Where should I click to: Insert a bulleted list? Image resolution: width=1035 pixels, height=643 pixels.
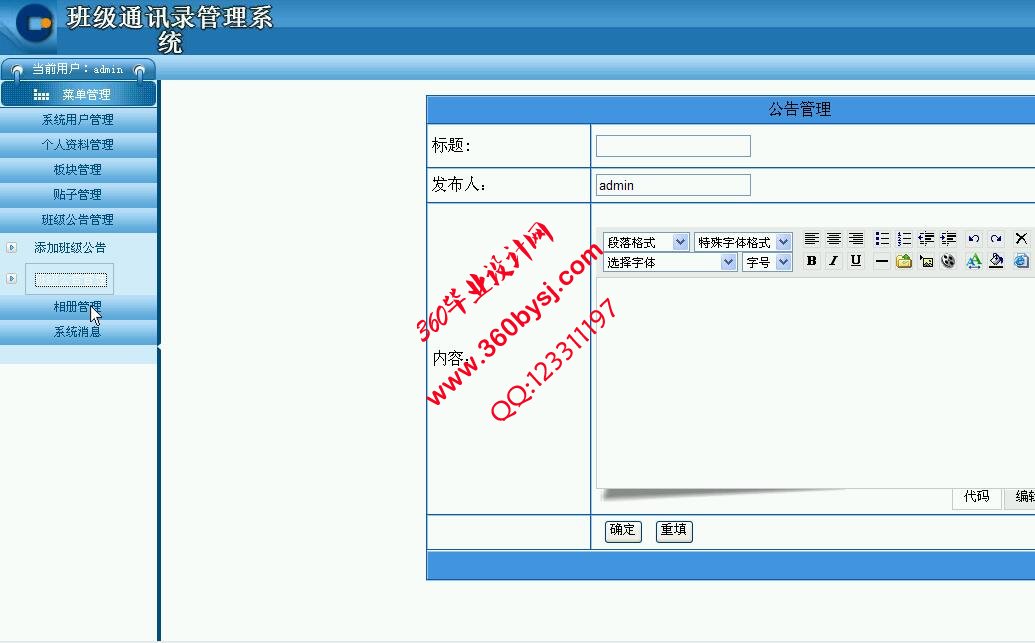click(x=882, y=239)
